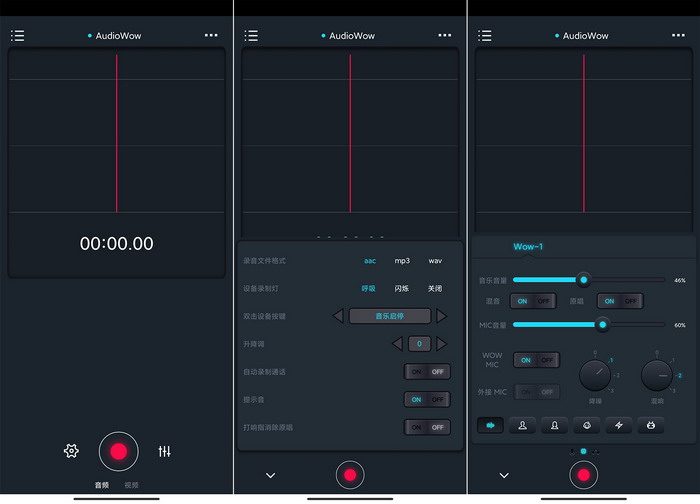Toggle the WOW MIC switch
This screenshot has height=504, width=700.
tap(536, 360)
